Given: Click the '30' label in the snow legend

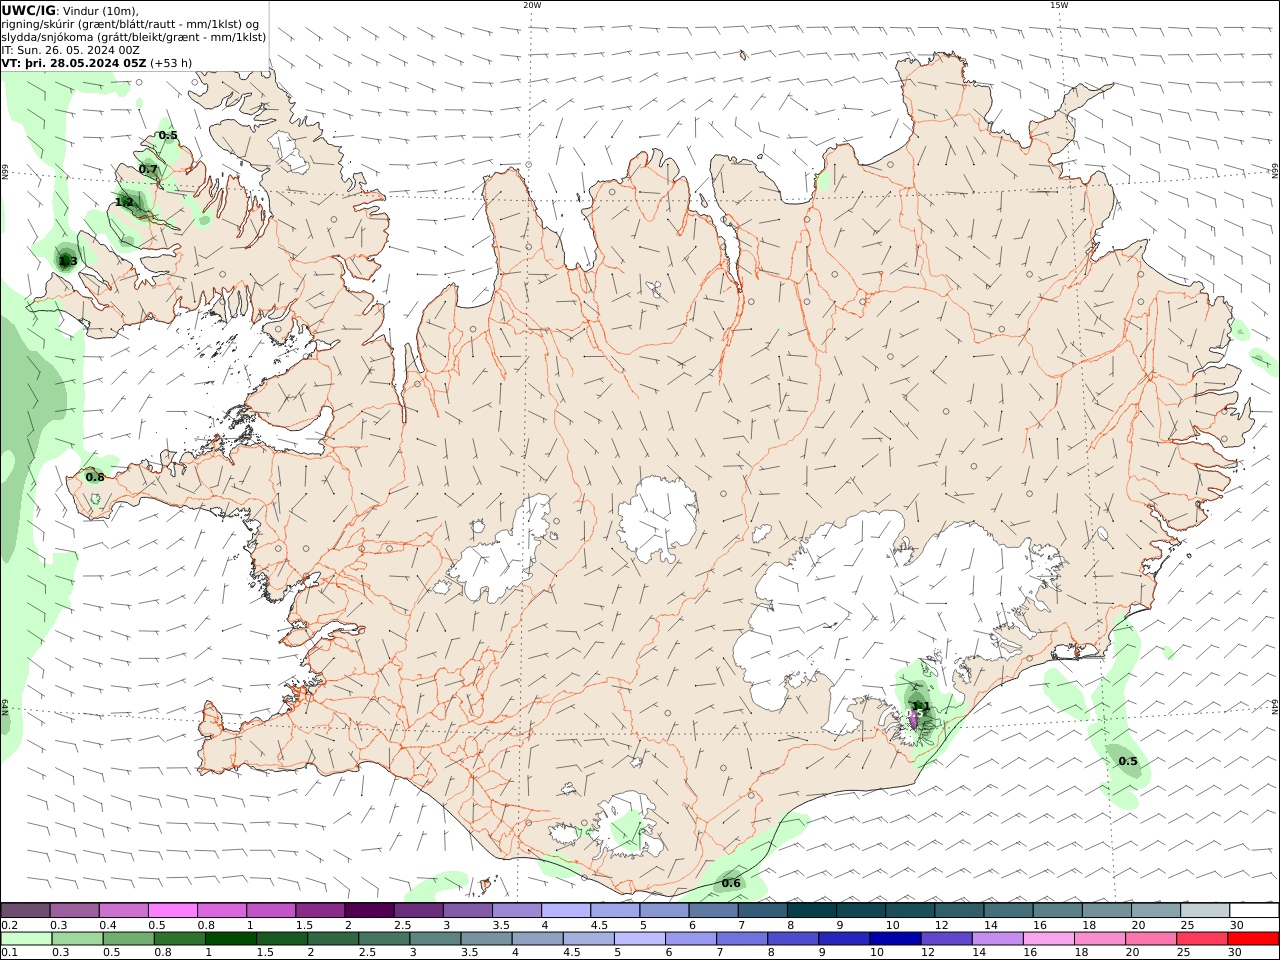Looking at the screenshot, I should pos(1237,925).
